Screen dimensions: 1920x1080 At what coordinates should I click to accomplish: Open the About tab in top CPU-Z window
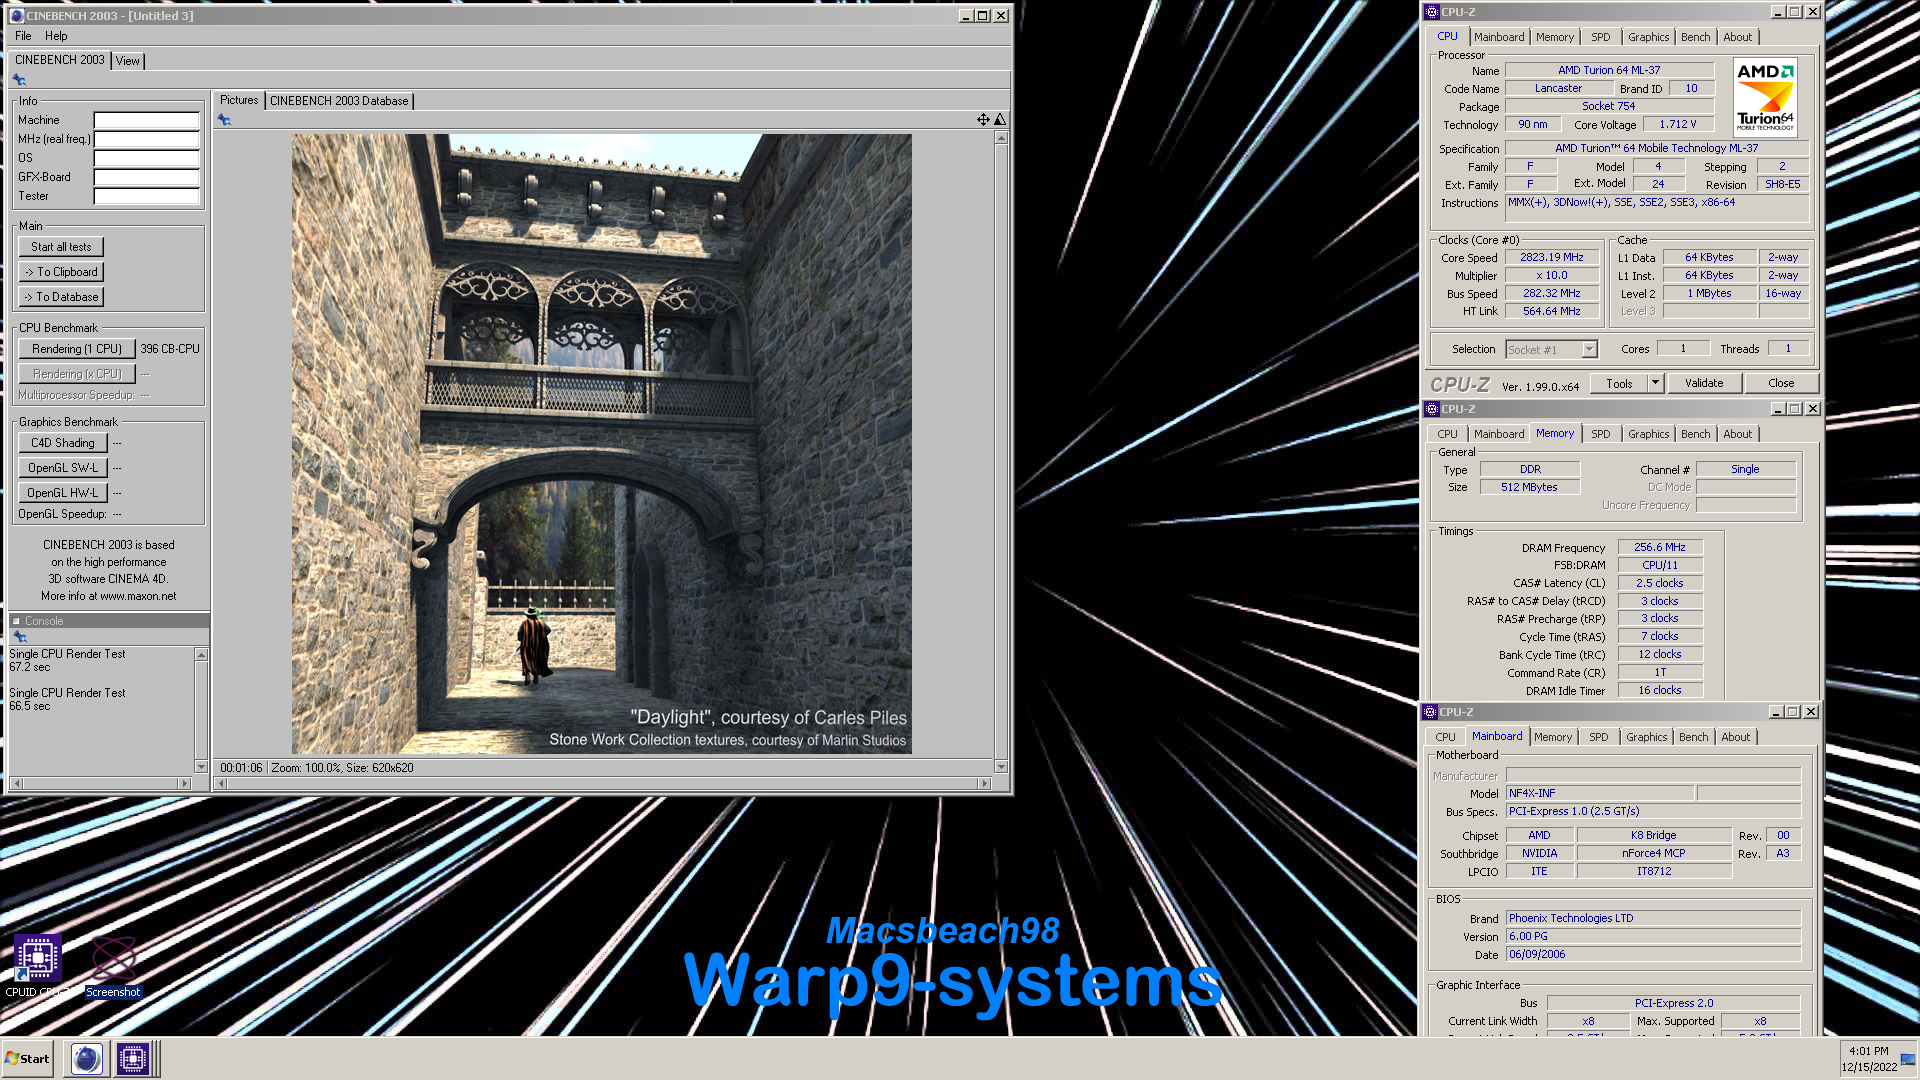1737,37
